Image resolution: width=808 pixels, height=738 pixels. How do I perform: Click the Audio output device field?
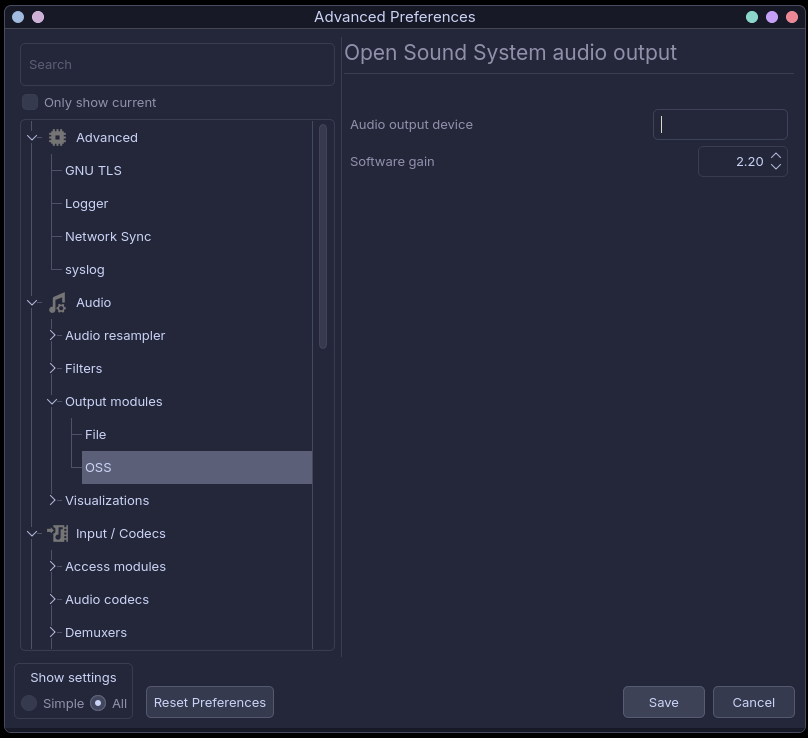coord(720,125)
